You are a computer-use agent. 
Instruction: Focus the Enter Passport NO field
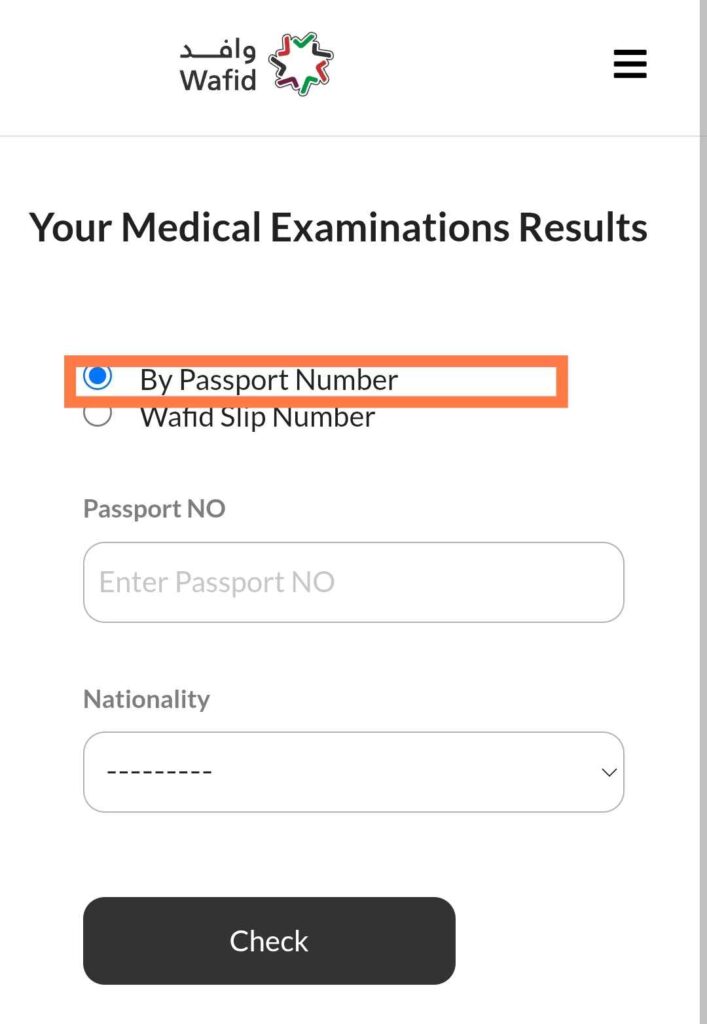click(x=354, y=582)
